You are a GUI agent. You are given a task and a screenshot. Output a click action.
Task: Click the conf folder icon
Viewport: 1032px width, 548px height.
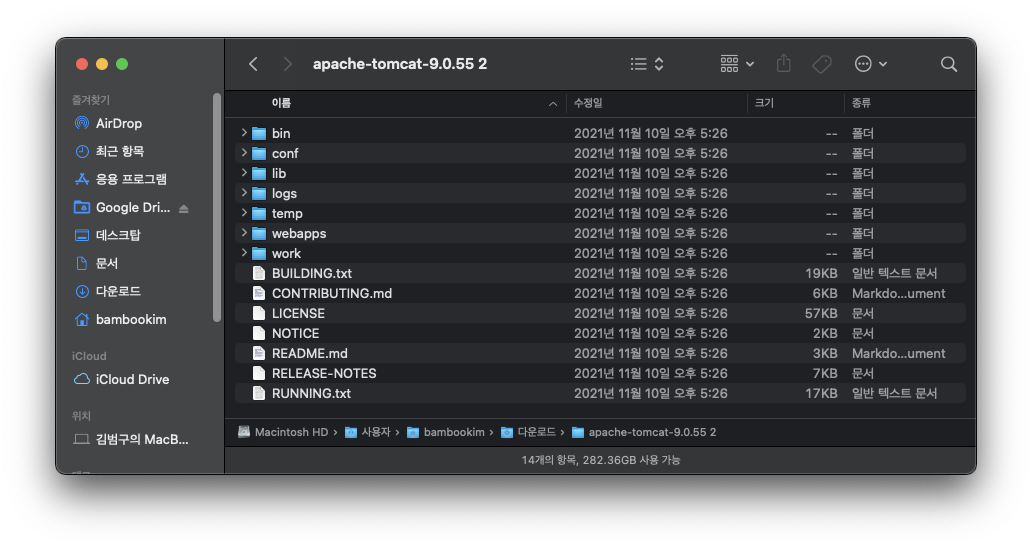point(259,153)
